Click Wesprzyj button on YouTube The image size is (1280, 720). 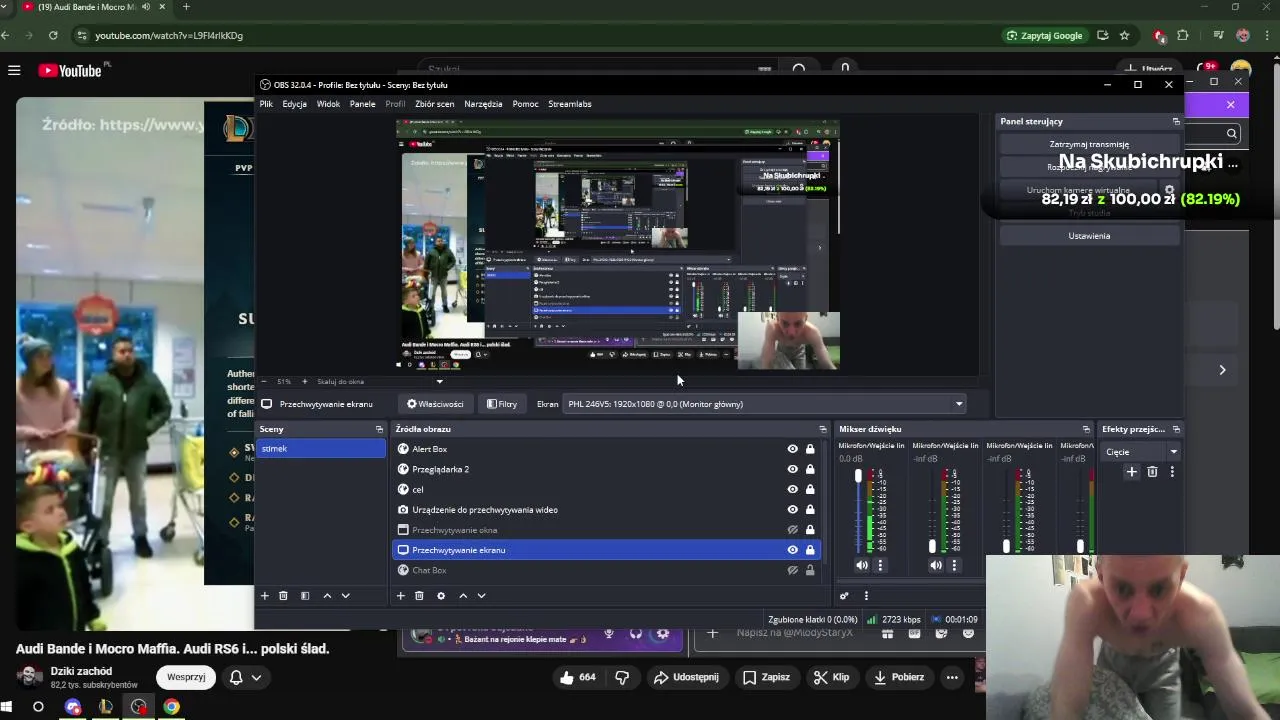coord(186,677)
